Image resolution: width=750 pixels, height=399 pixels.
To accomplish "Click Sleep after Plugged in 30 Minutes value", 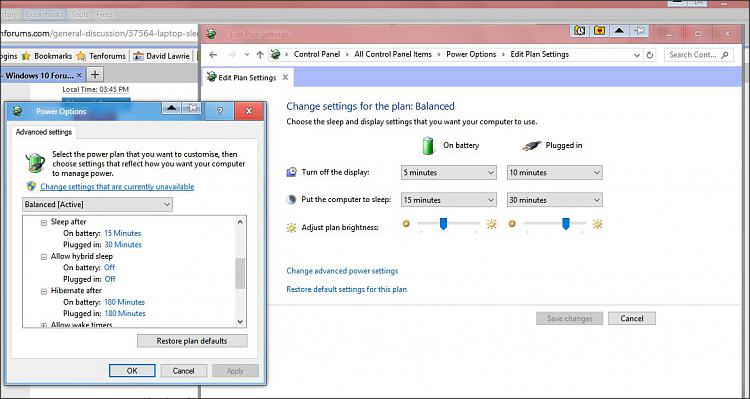I will tap(123, 244).
